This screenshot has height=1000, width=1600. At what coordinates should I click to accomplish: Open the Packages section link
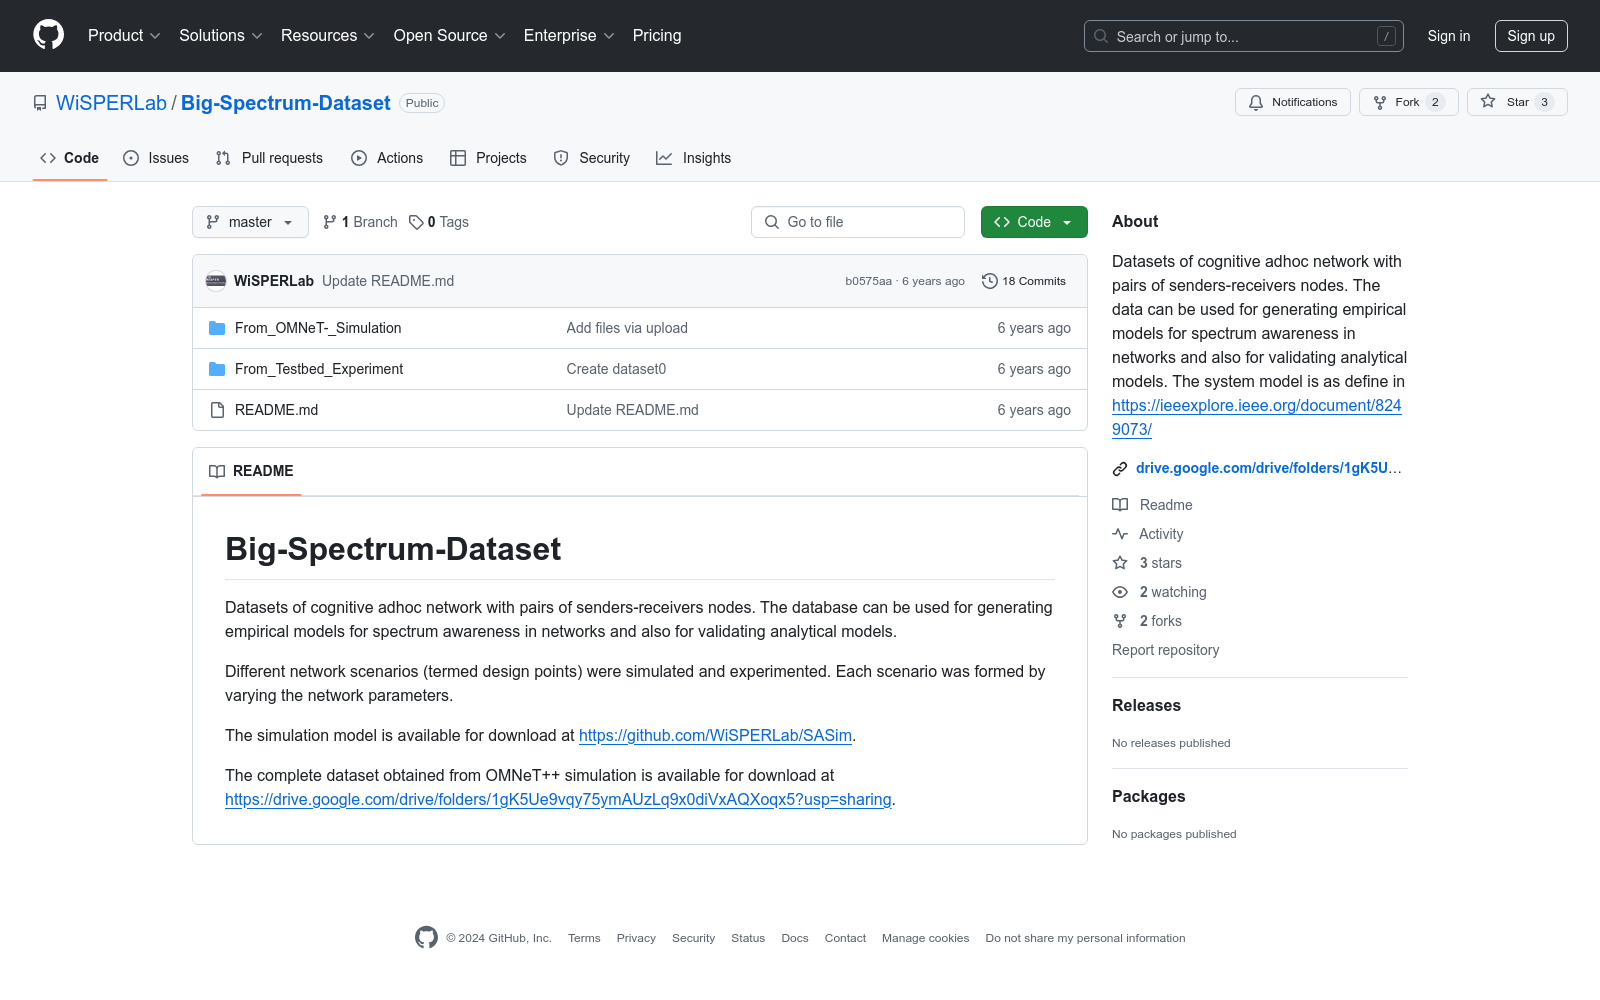(x=1148, y=796)
